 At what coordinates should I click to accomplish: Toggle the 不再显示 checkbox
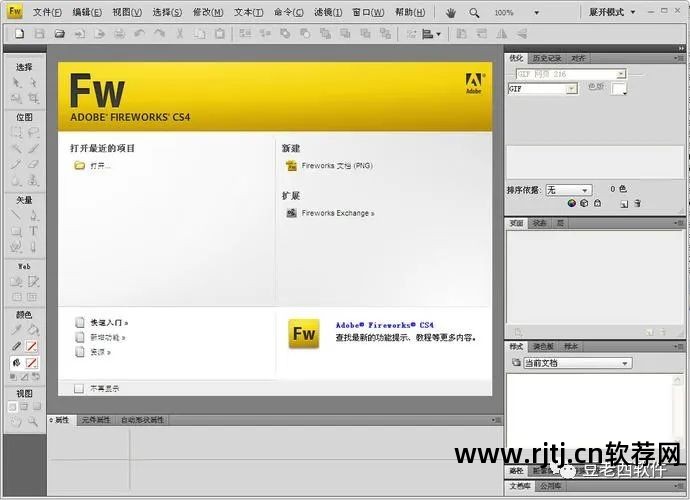point(79,388)
